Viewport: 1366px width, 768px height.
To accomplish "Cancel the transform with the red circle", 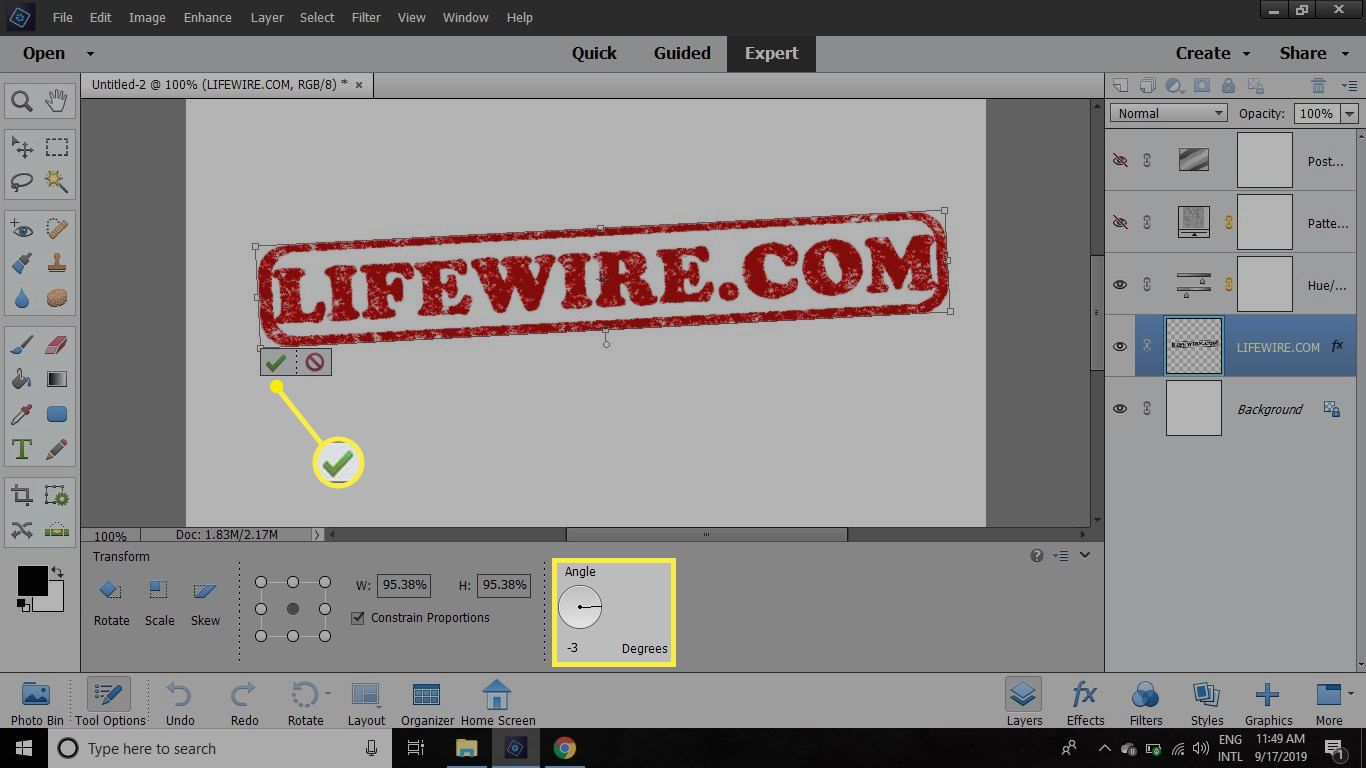I will click(x=315, y=362).
